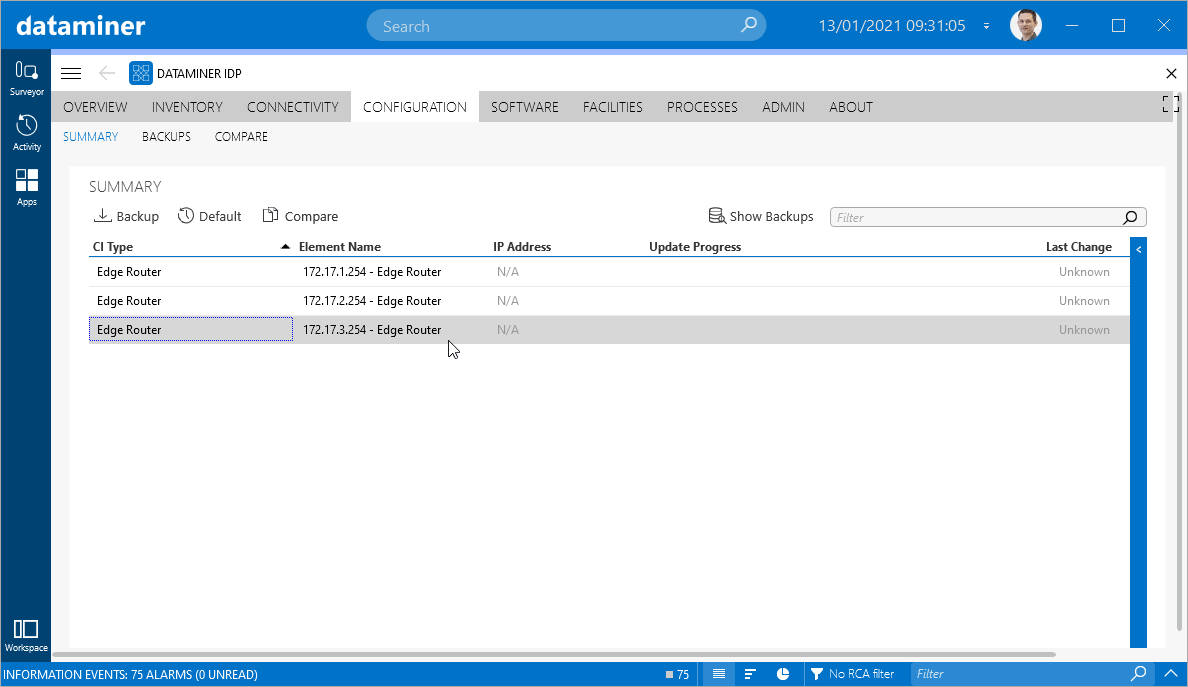Expand the blue side panel chevron
Screen dimensions: 1188x687
click(x=1138, y=248)
